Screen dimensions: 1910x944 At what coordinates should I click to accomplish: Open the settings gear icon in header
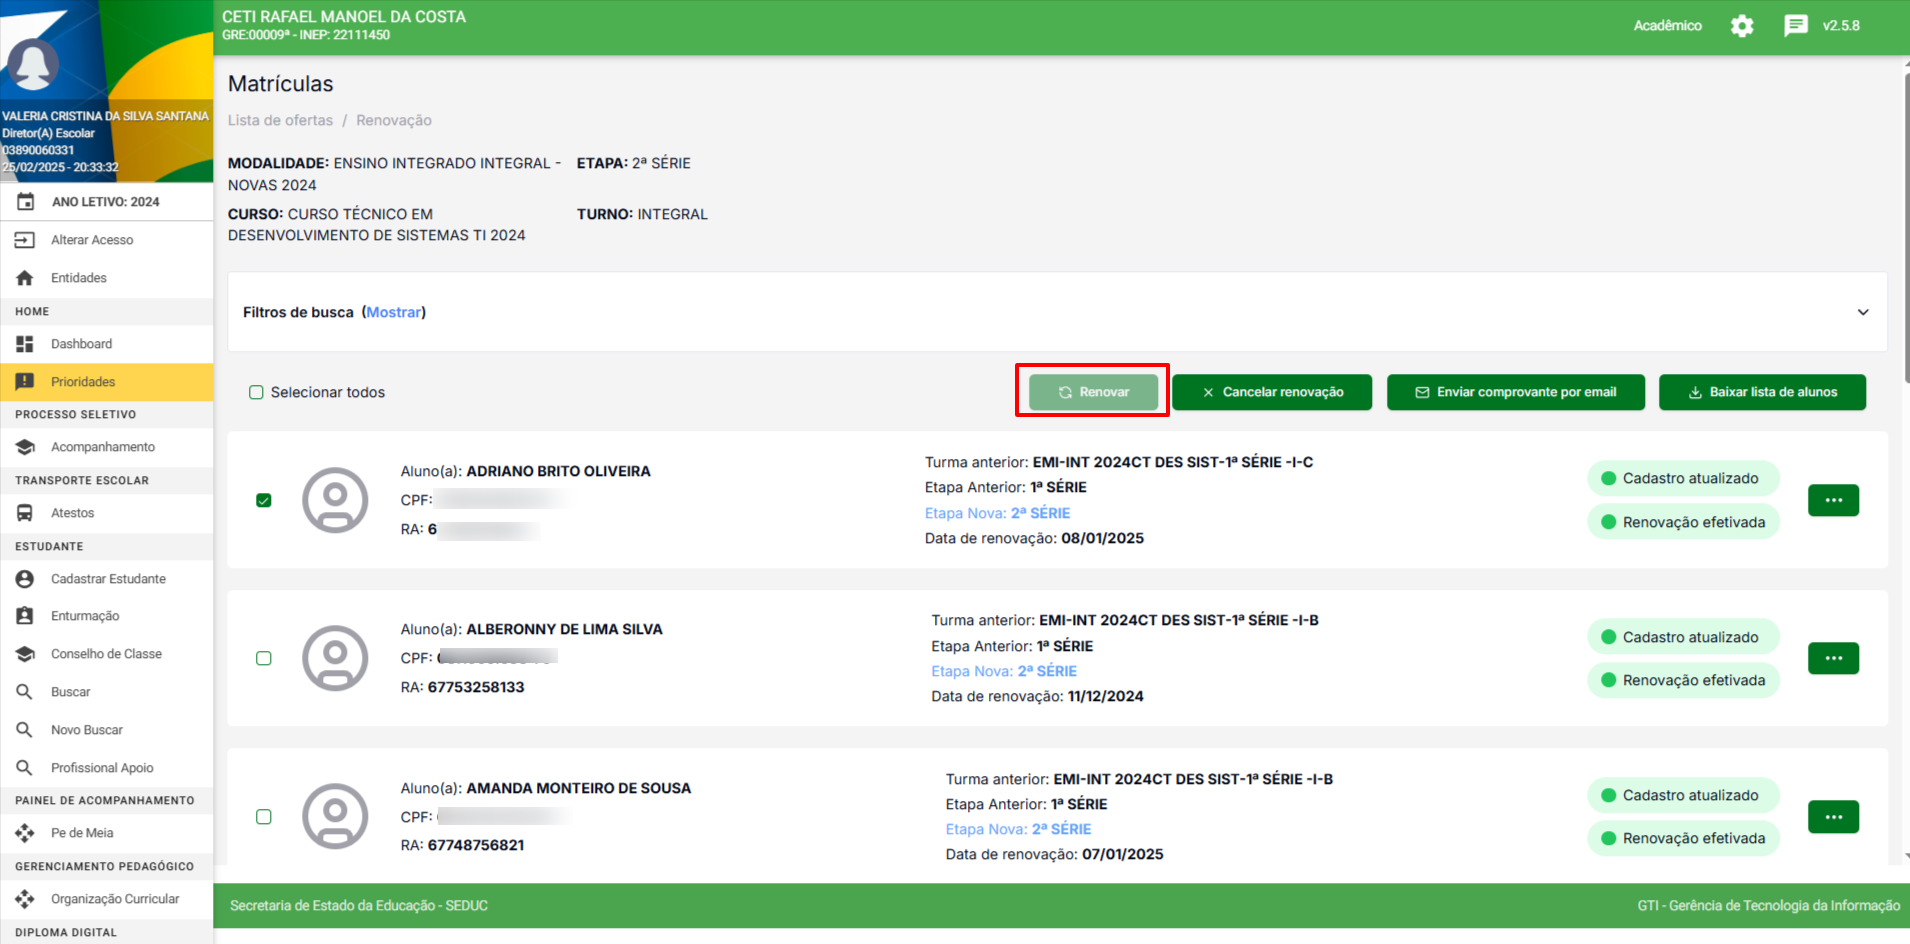[x=1742, y=26]
